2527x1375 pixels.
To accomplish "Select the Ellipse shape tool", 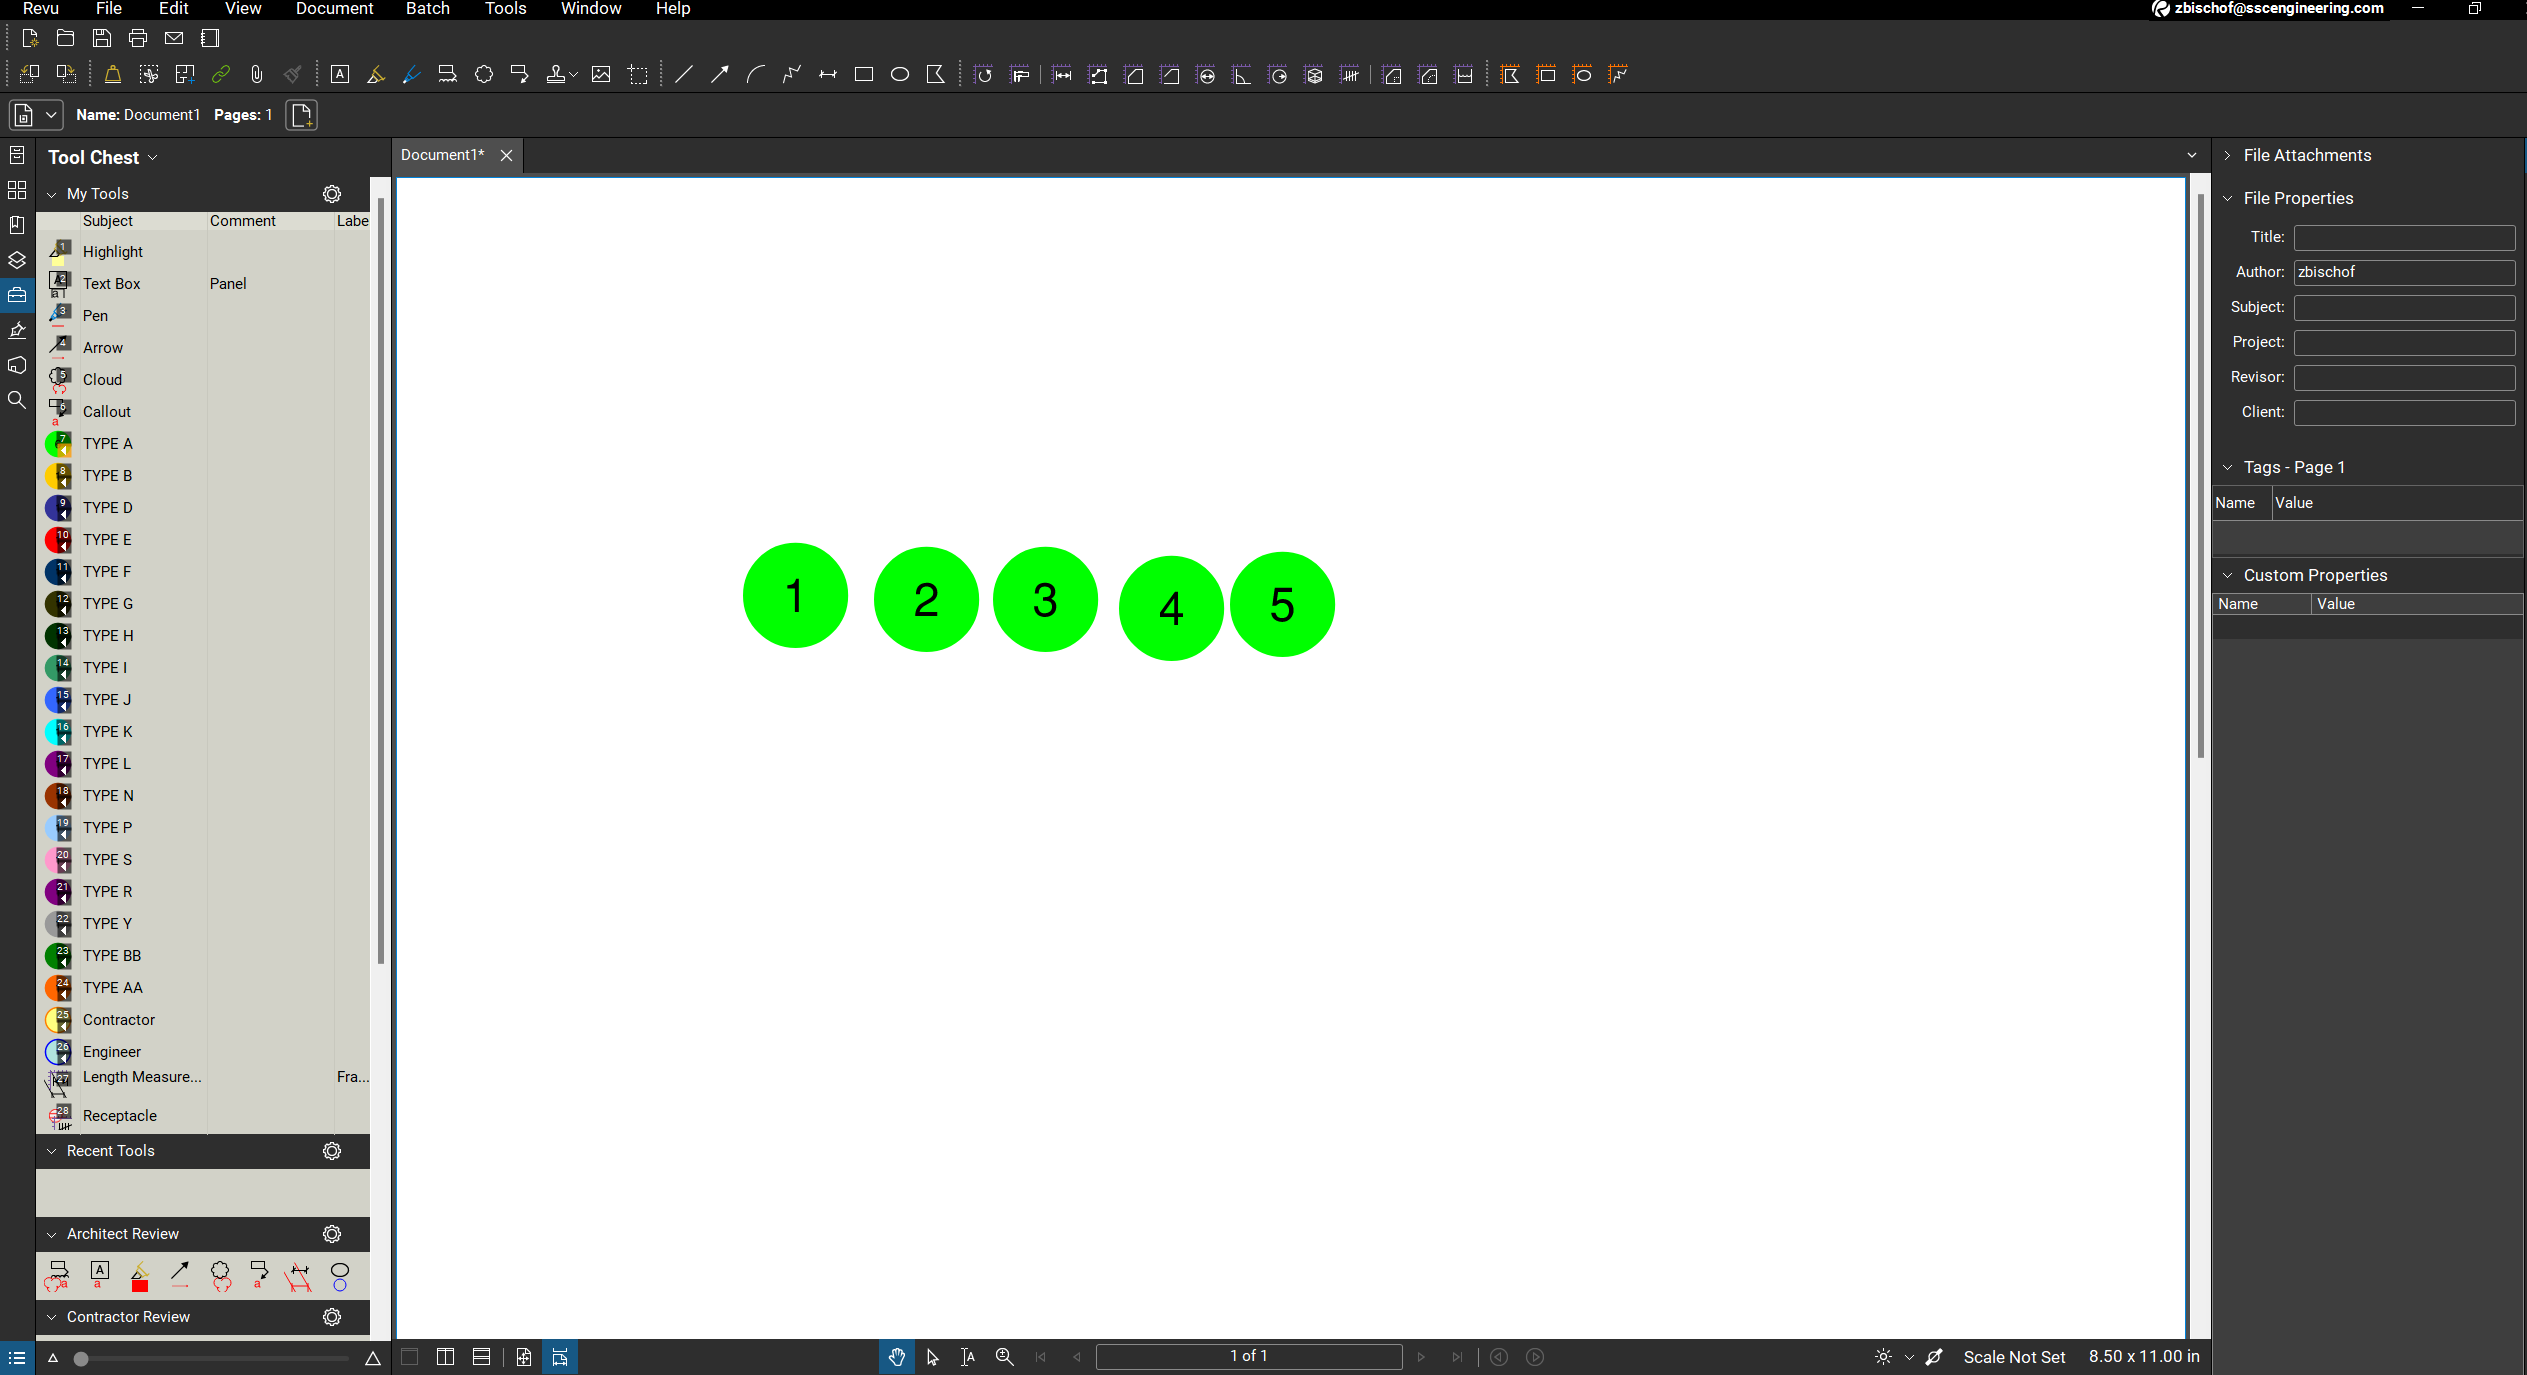I will pyautogui.click(x=899, y=74).
